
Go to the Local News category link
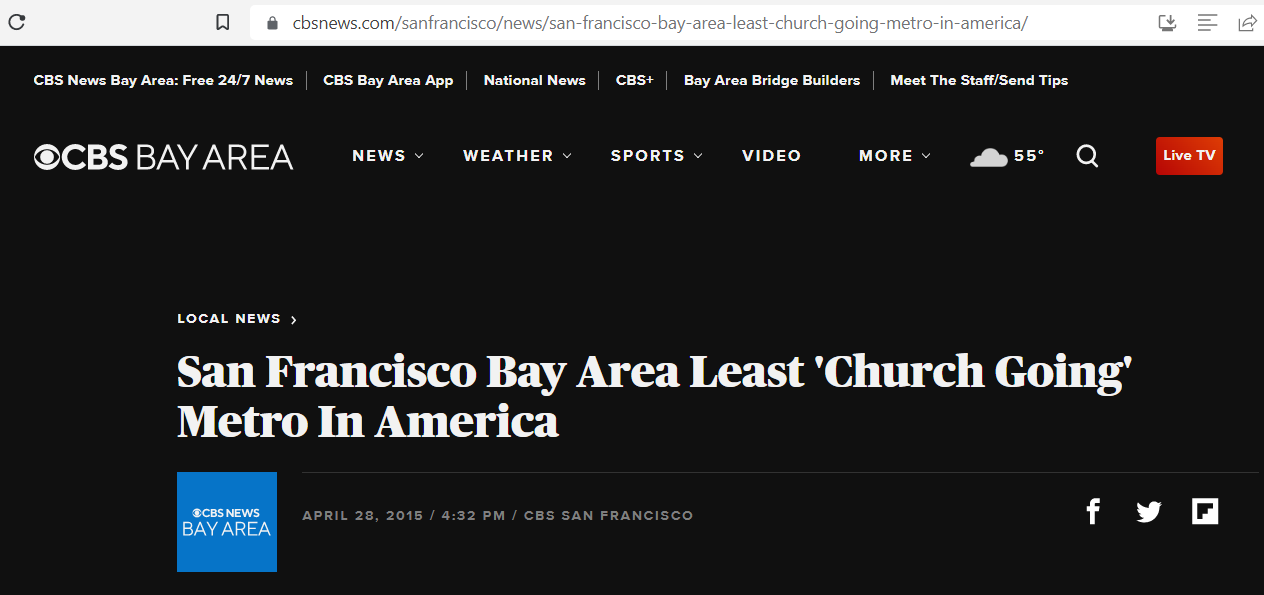pyautogui.click(x=237, y=319)
